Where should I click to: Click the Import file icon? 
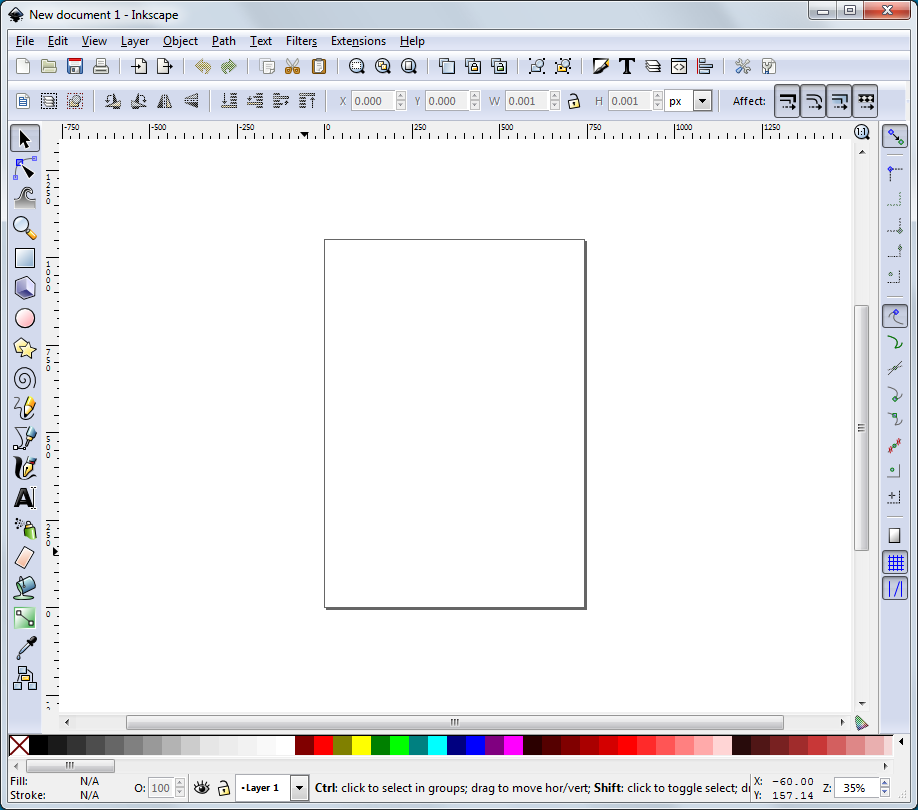[x=139, y=66]
